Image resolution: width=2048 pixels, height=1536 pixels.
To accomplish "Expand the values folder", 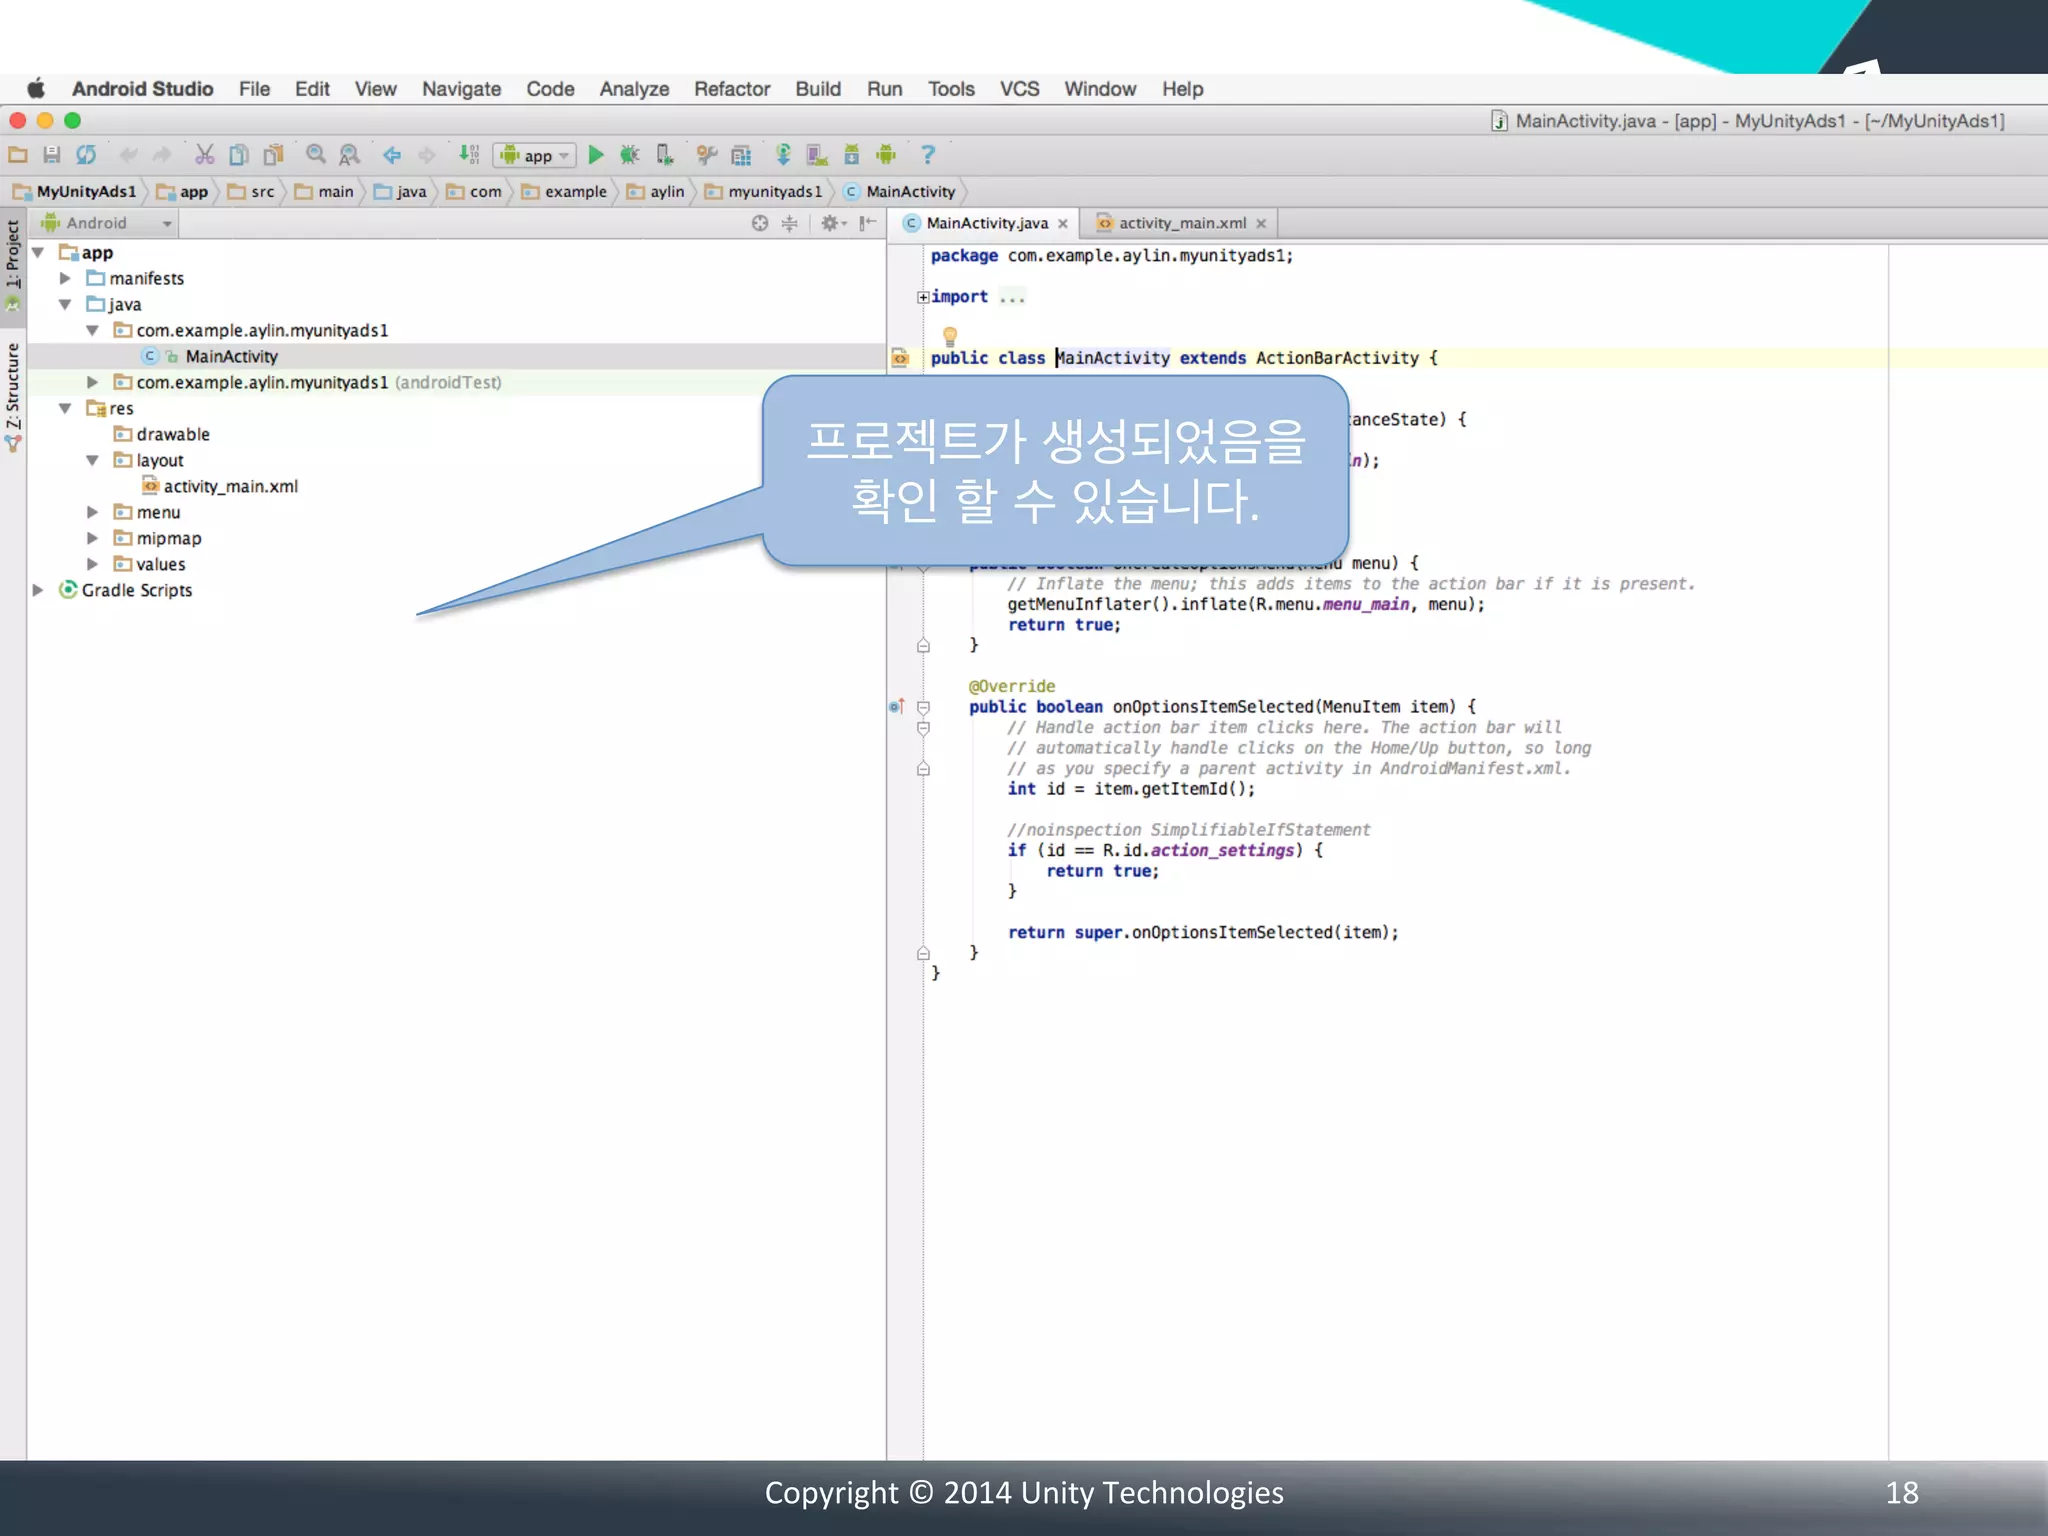I will point(92,565).
